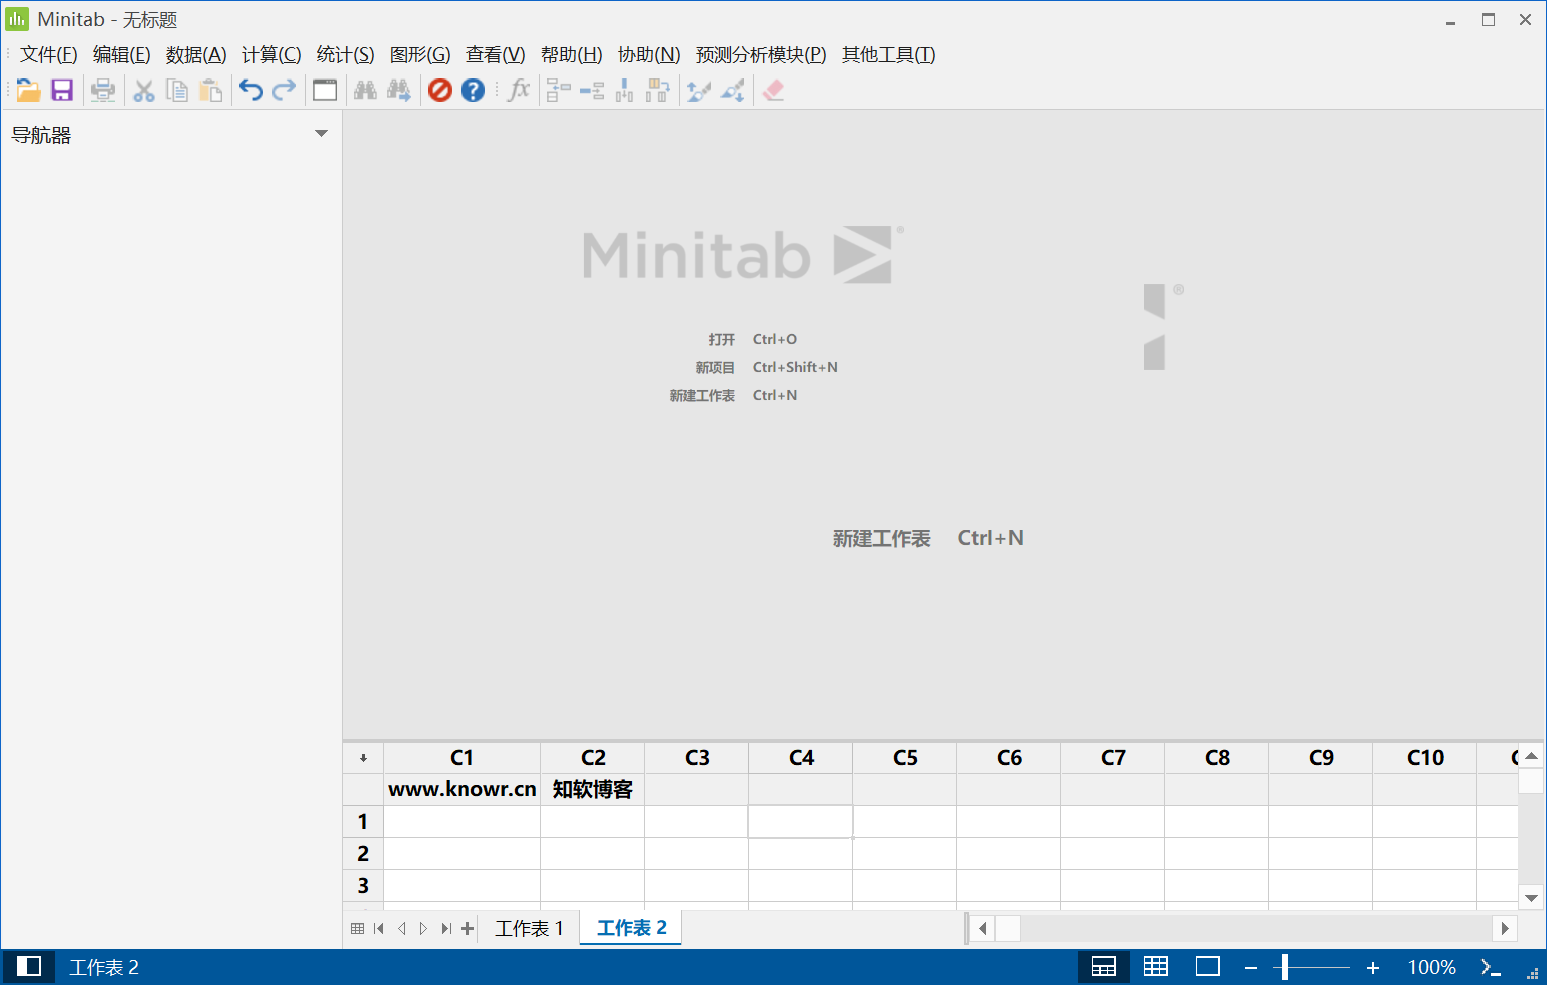
Task: Toggle the navigator pane icon in status bar
Action: pos(29,967)
